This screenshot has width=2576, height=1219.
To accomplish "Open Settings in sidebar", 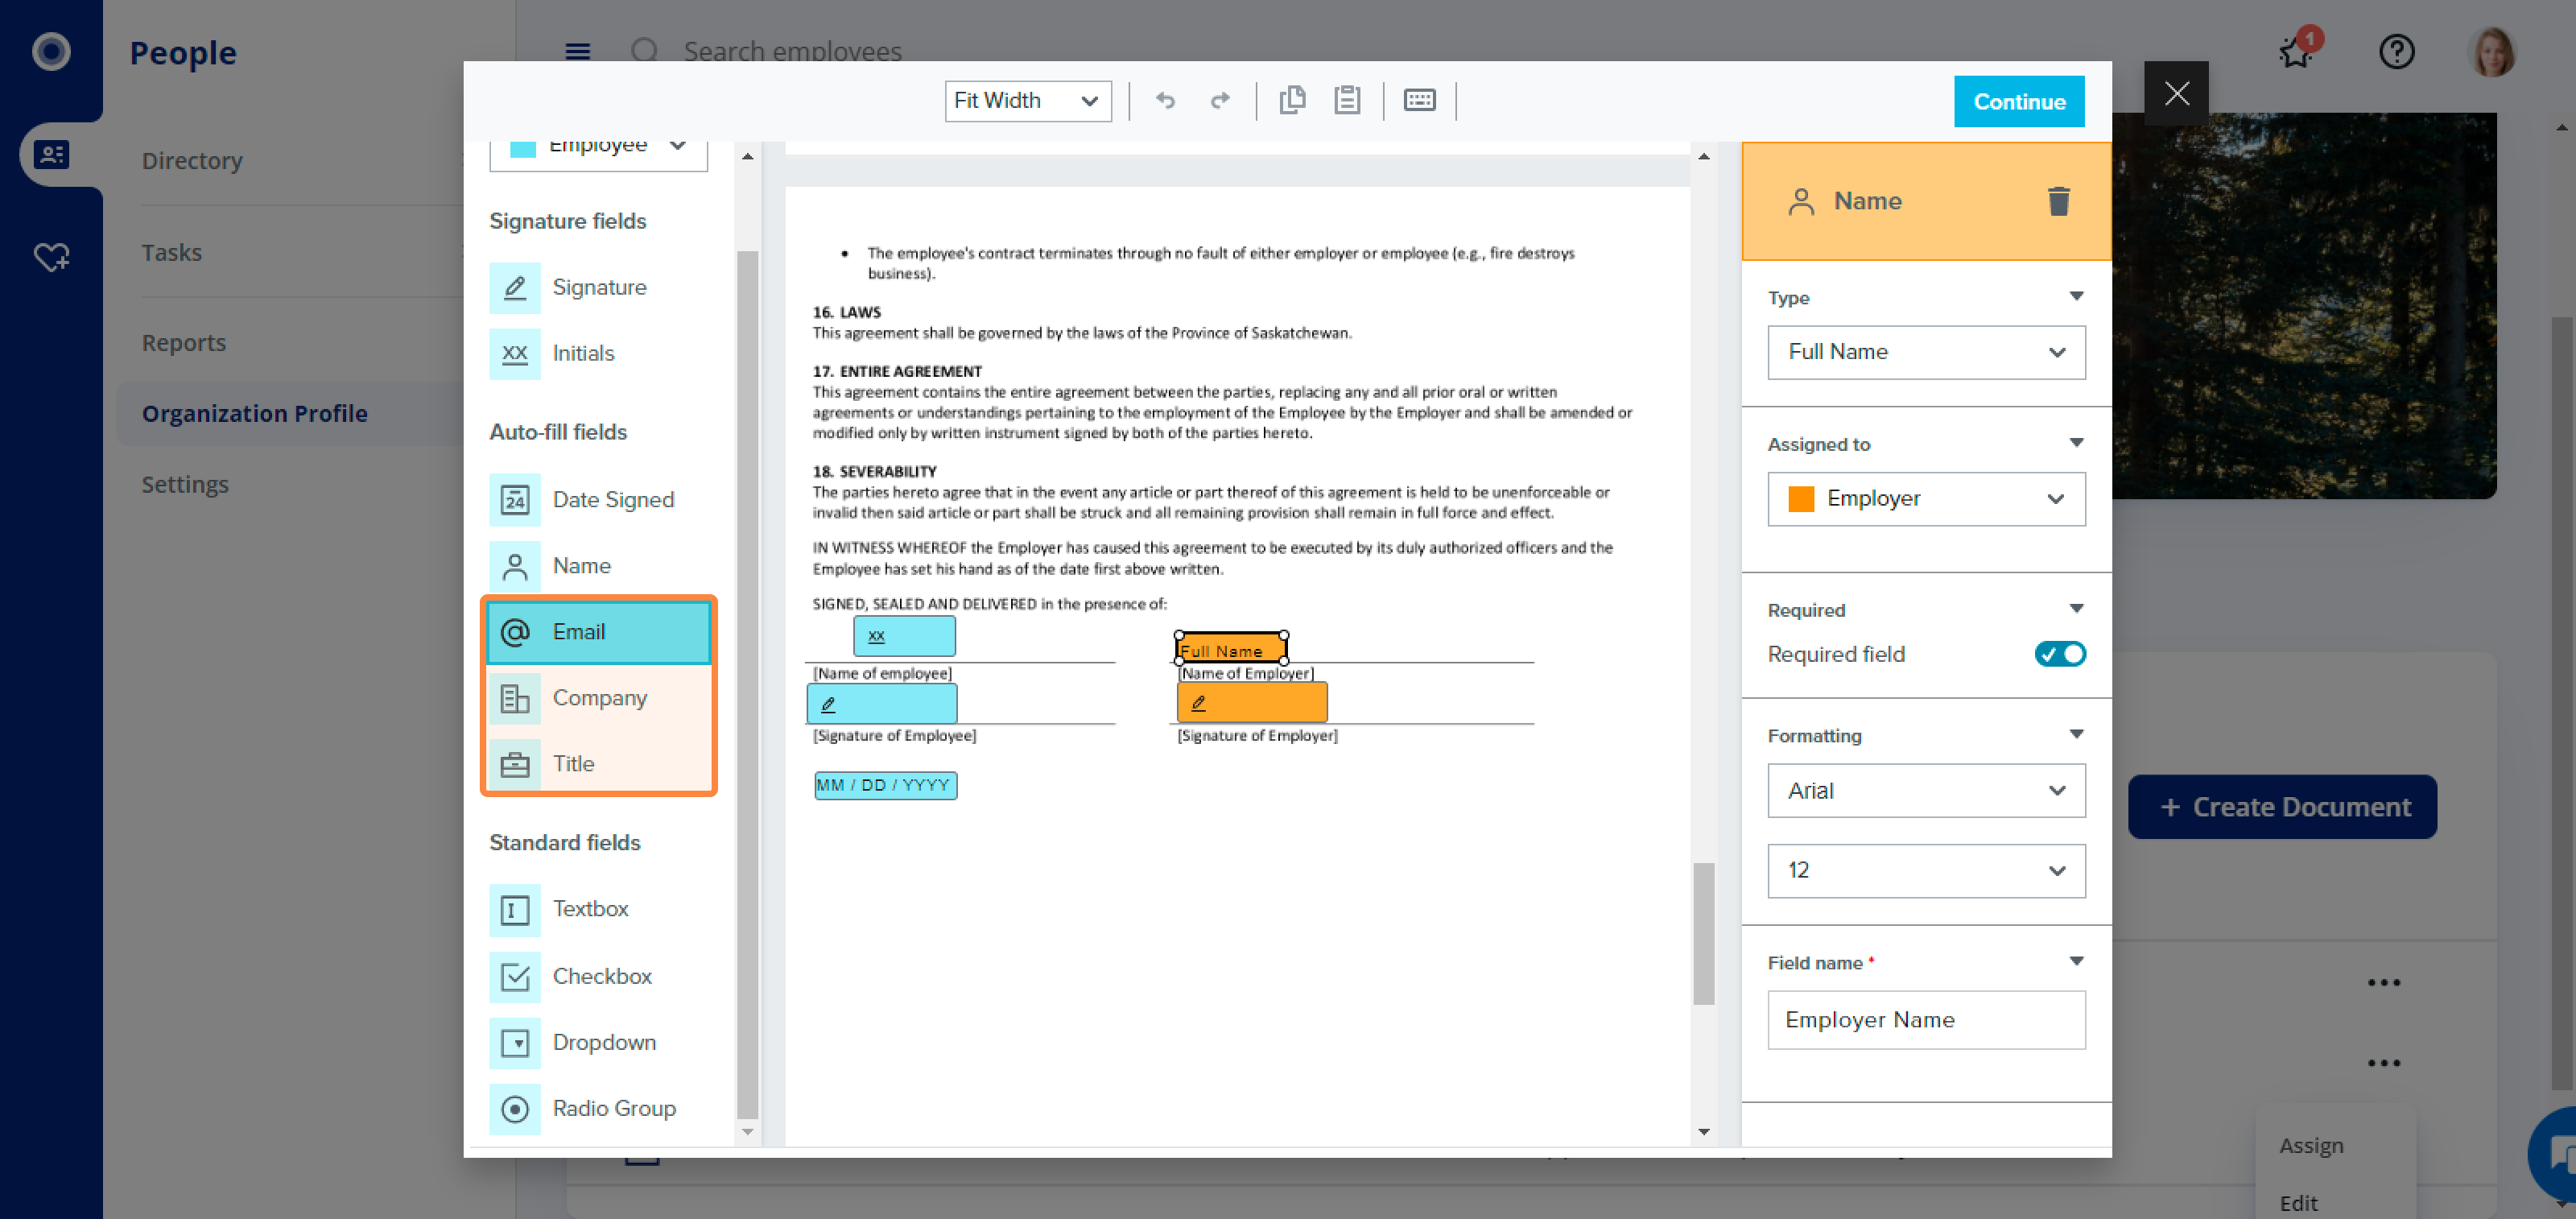I will coord(185,484).
